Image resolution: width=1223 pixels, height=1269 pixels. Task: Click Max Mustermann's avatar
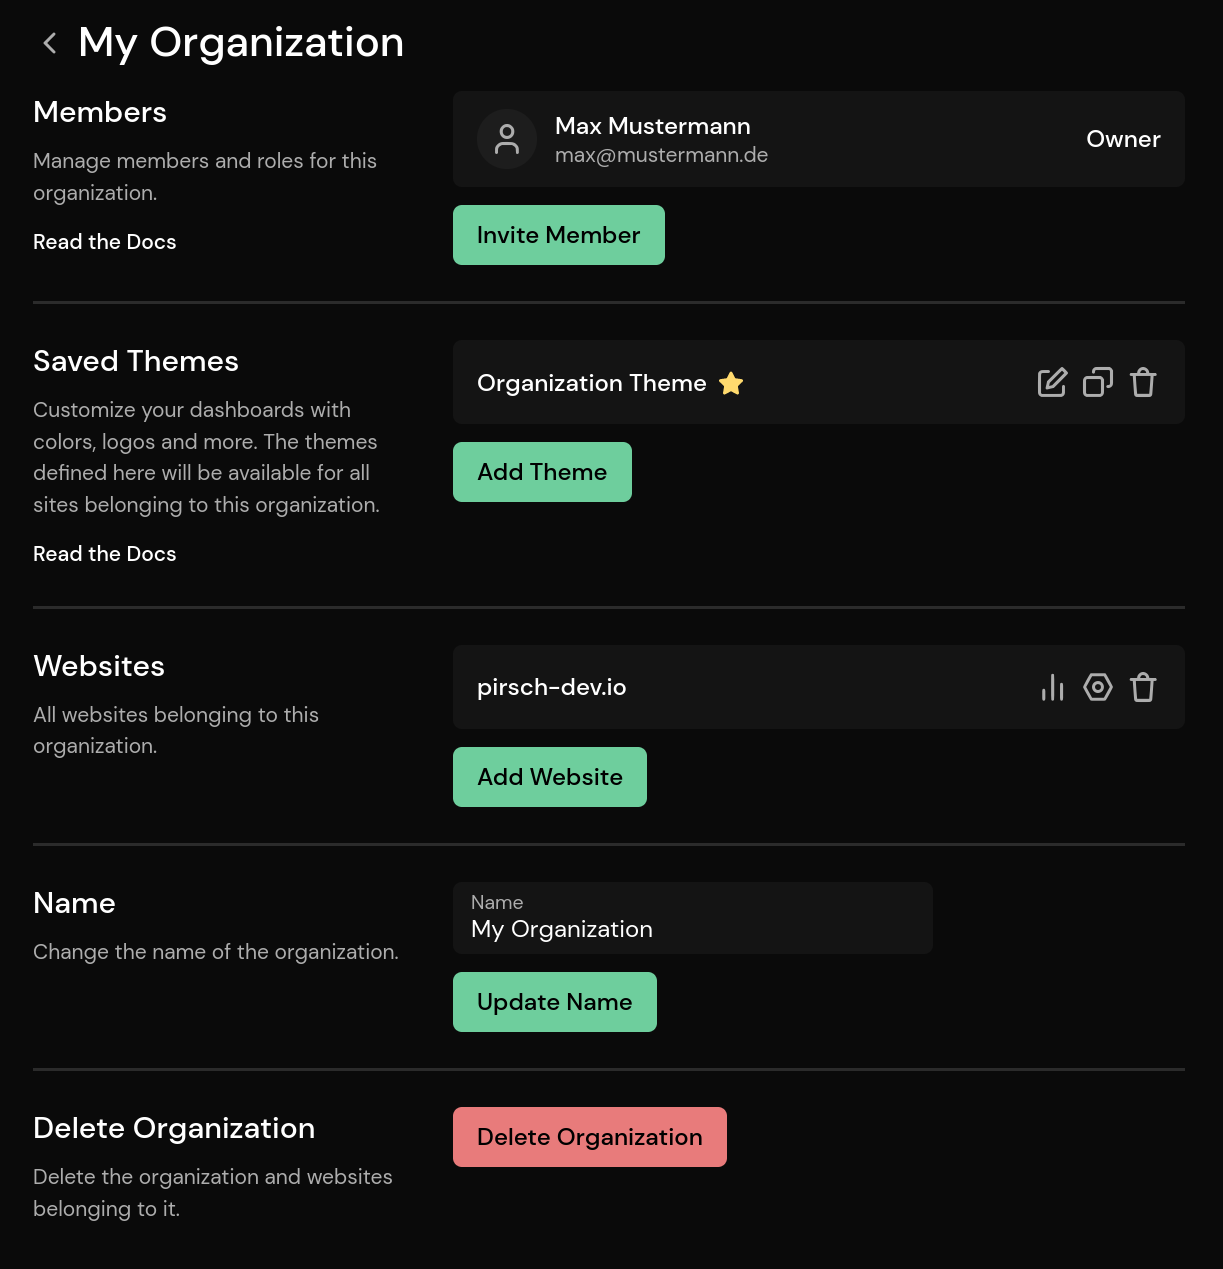pos(507,139)
